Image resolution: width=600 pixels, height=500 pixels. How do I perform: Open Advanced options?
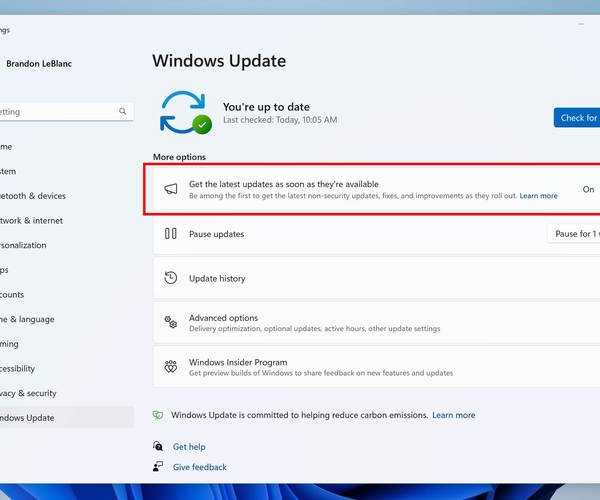[377, 322]
